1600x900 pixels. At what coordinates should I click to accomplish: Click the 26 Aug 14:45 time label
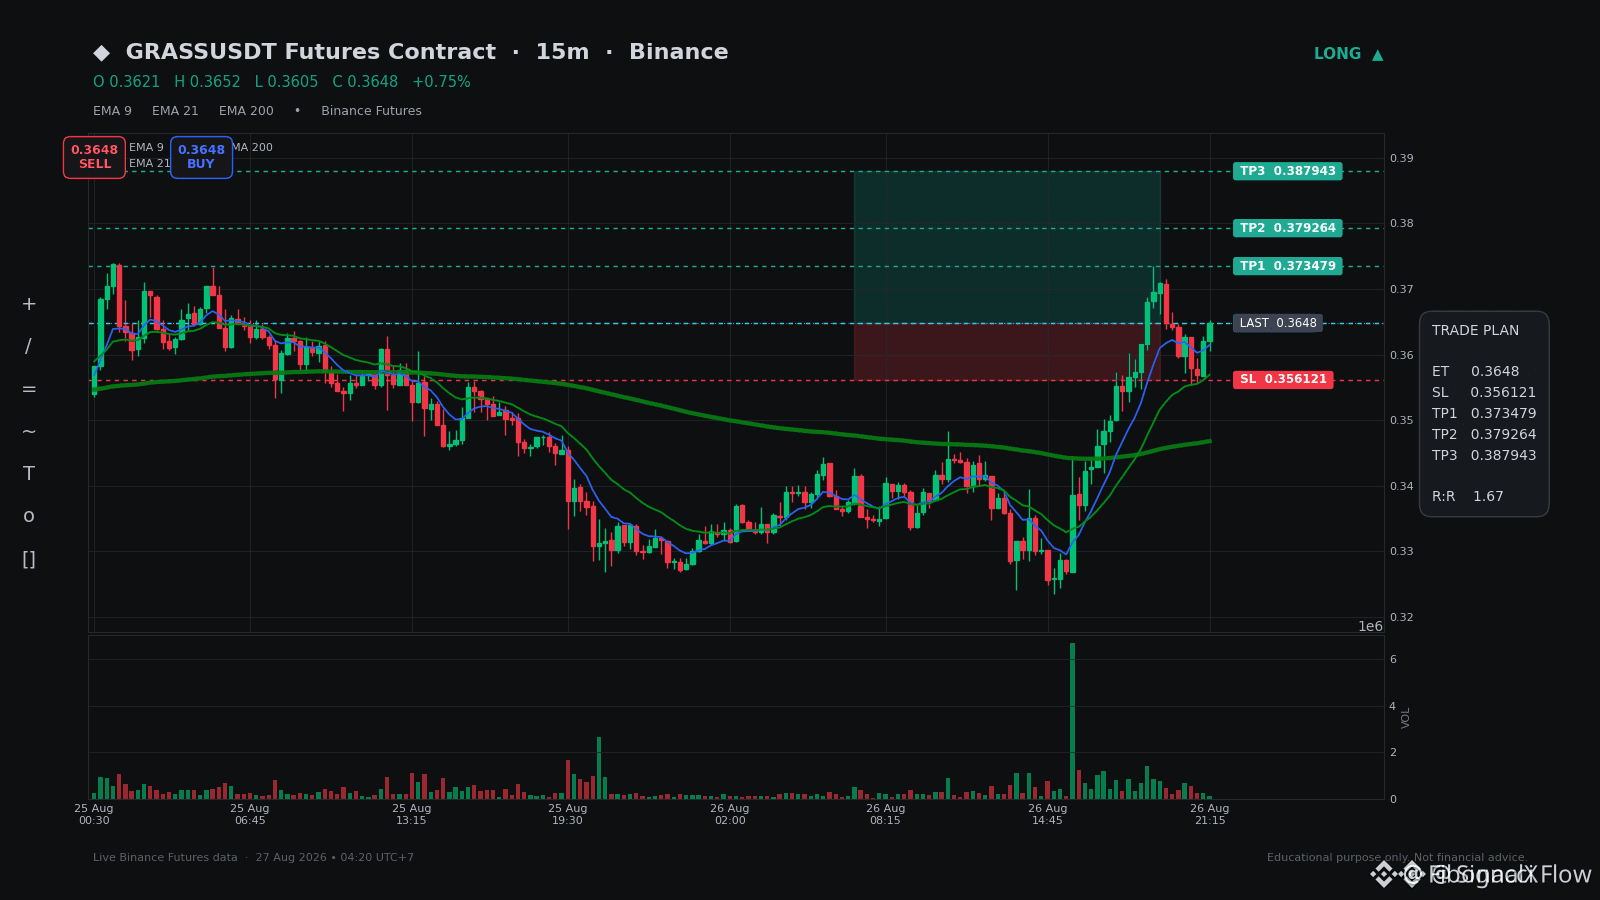point(1048,814)
